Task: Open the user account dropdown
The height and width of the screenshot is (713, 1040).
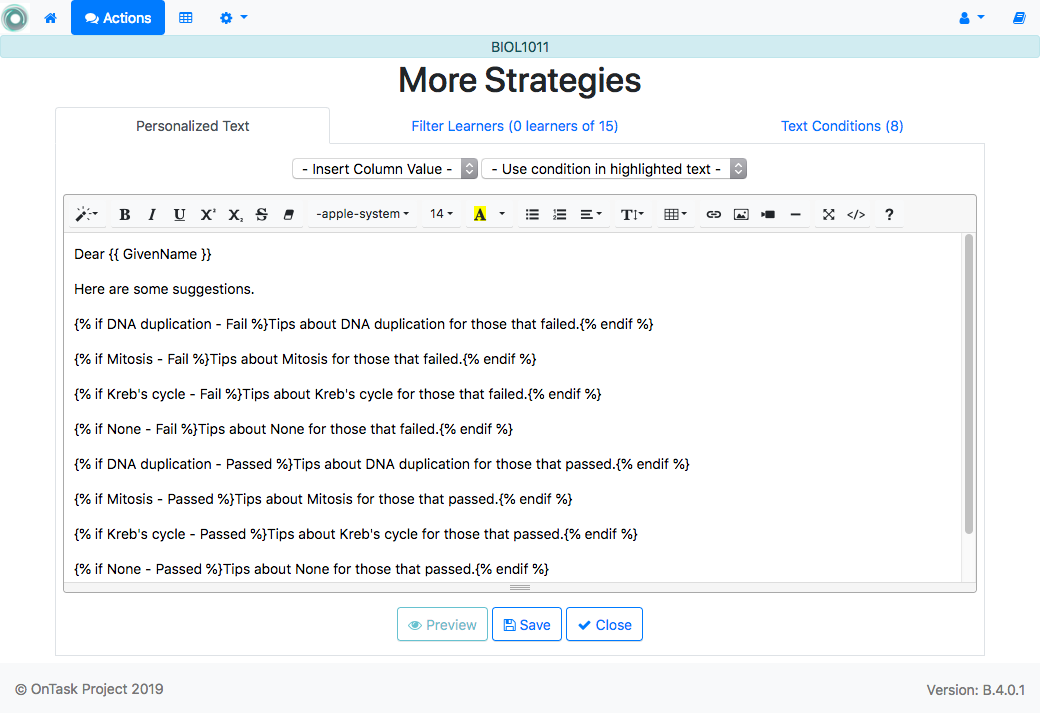Action: pos(972,18)
